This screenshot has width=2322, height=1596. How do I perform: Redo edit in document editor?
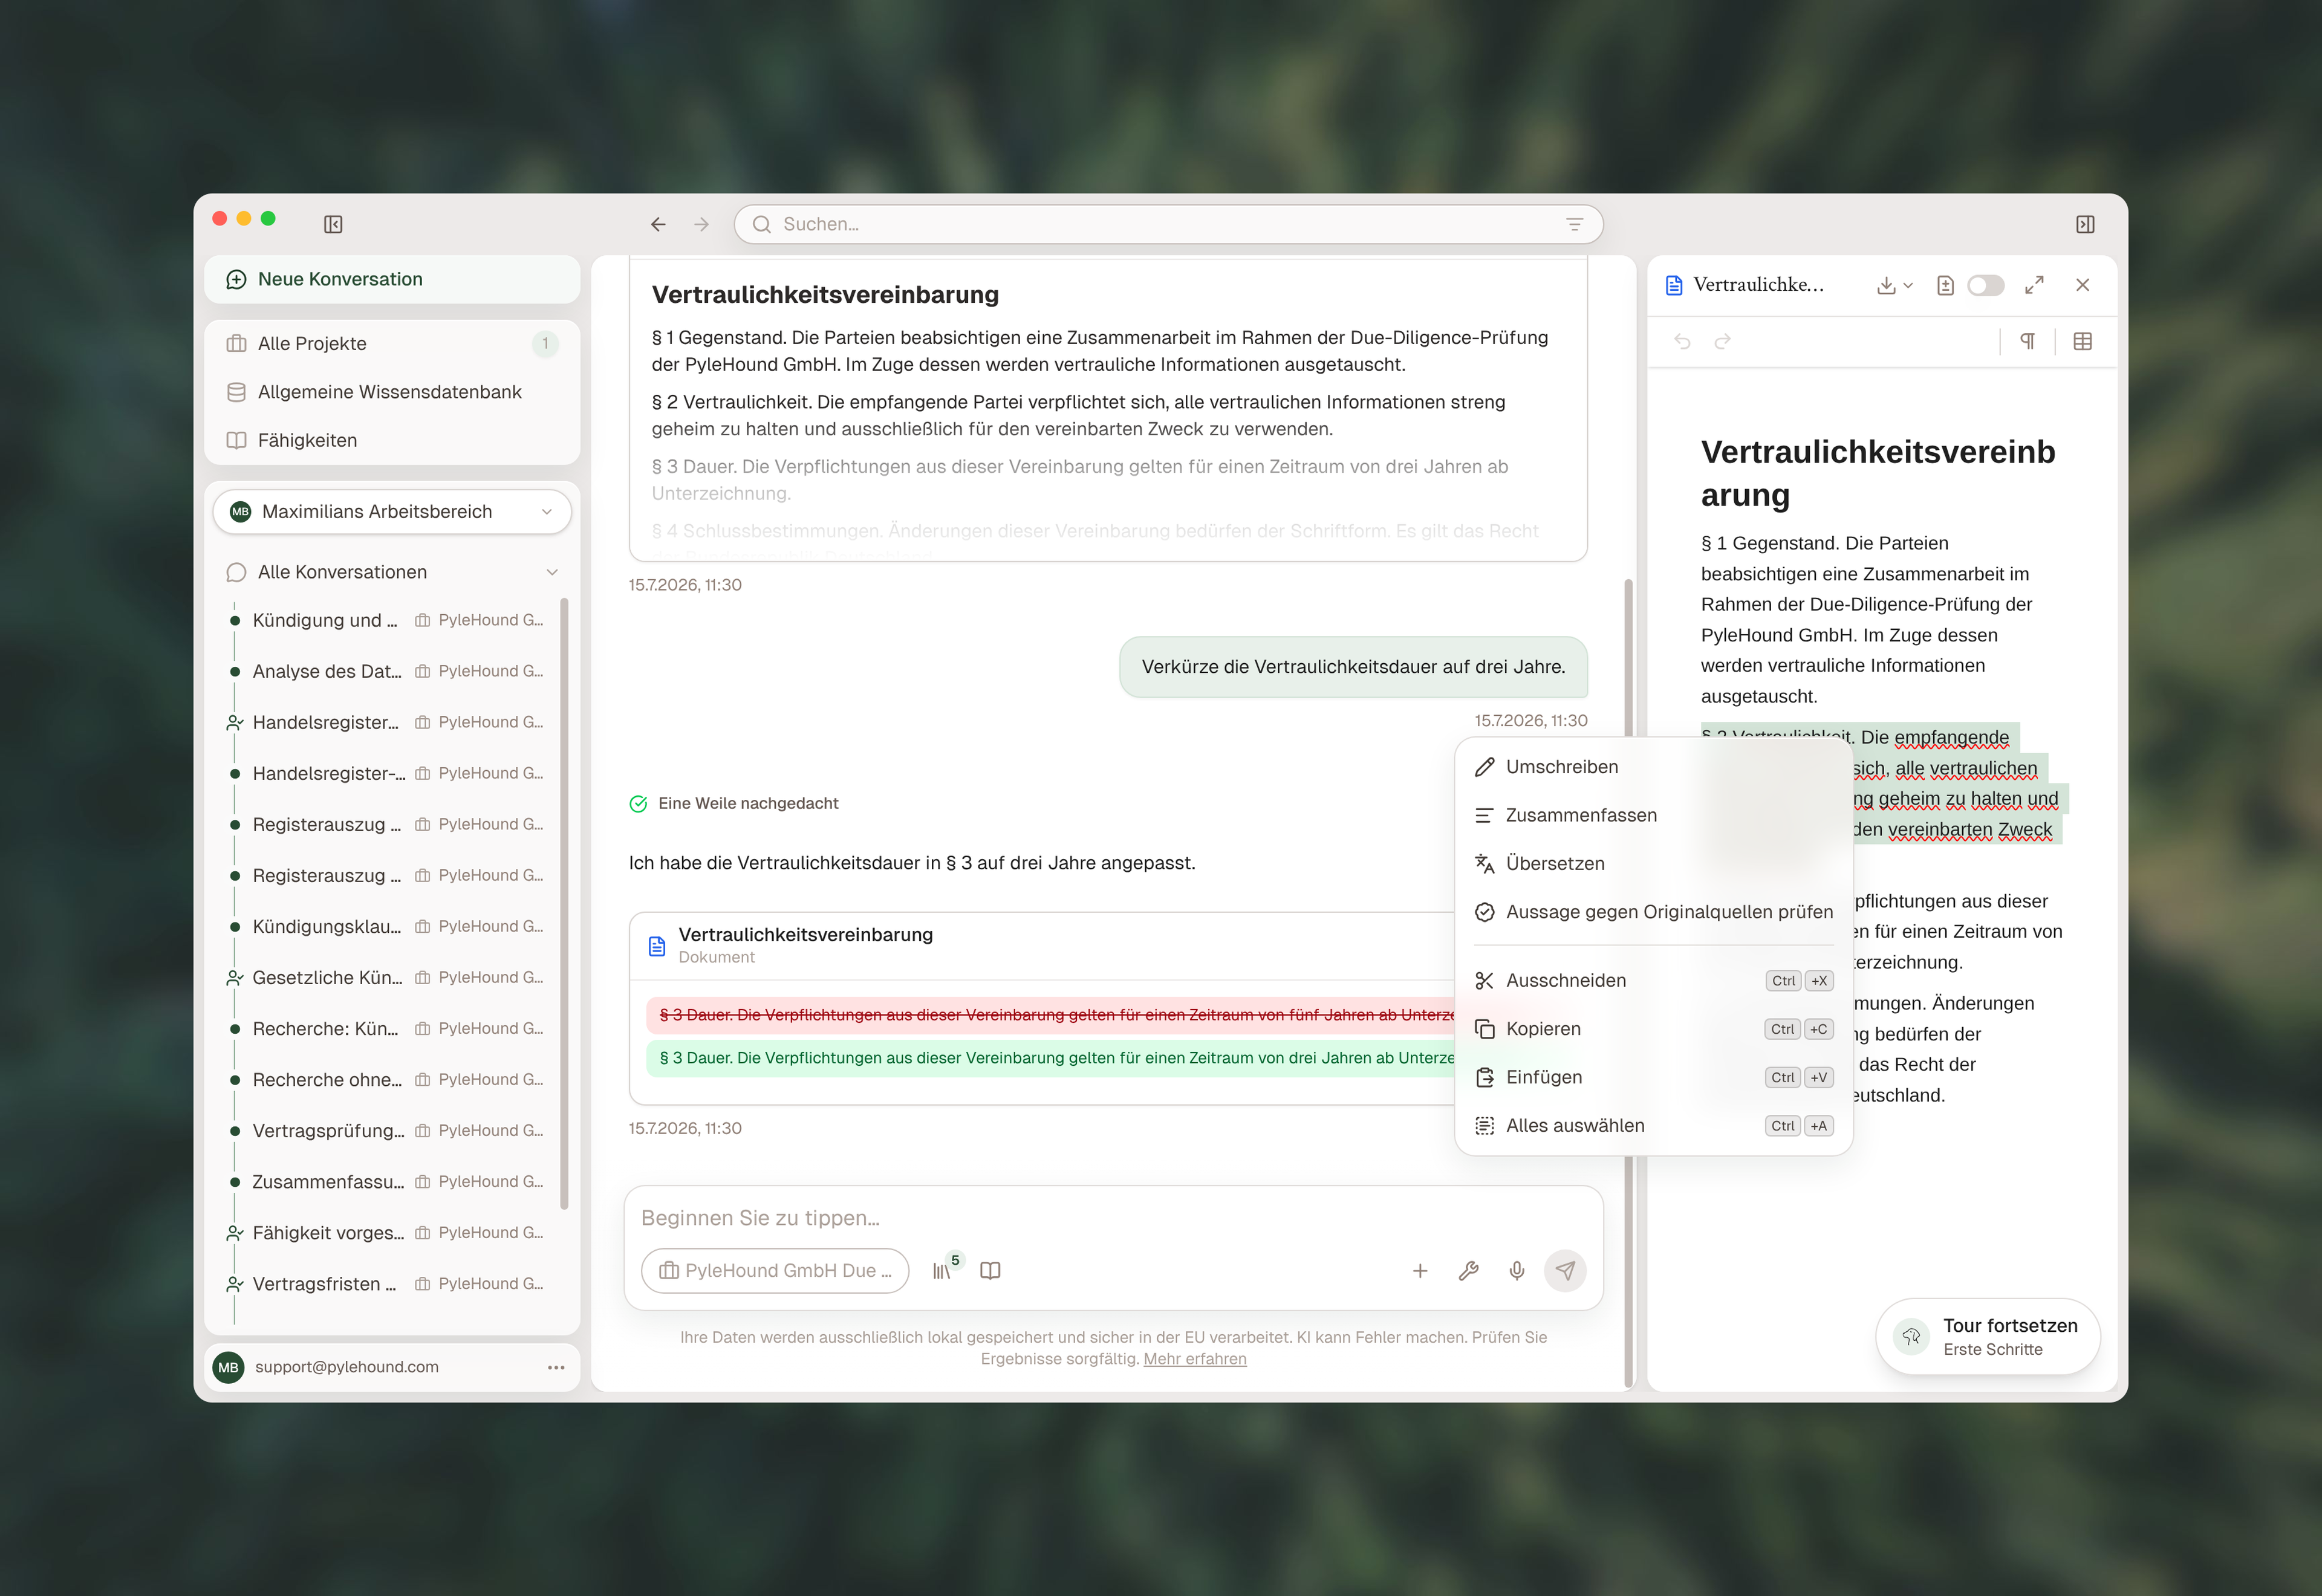point(1722,341)
